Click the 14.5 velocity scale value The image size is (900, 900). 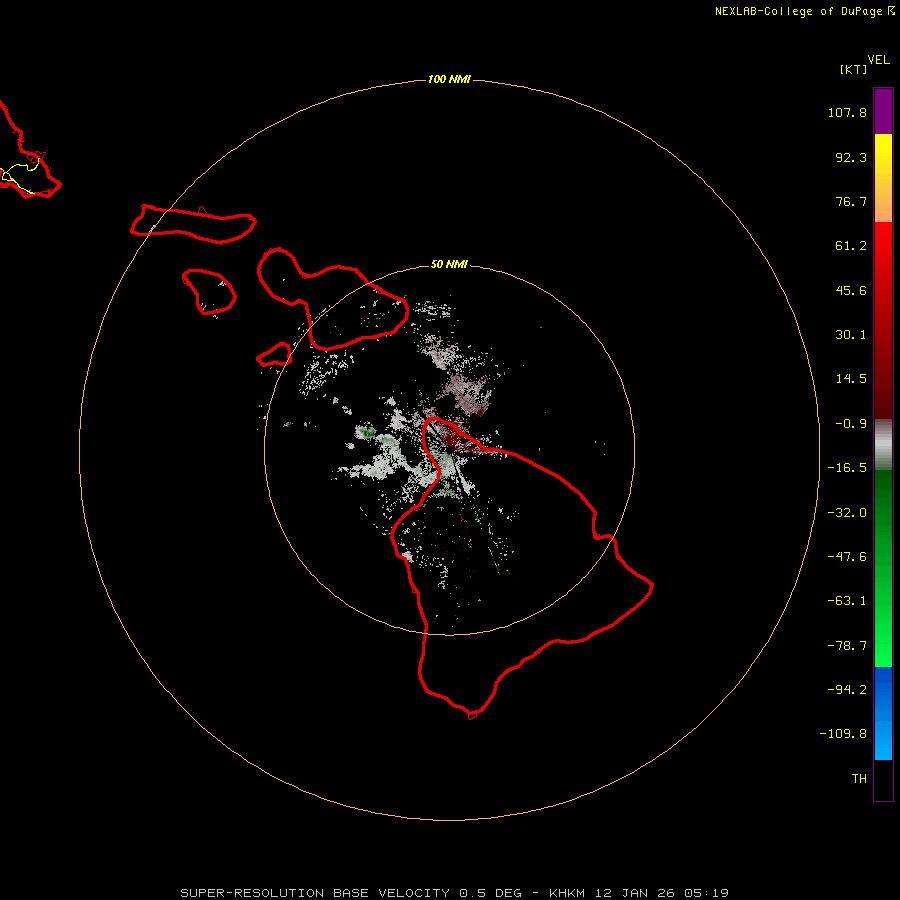coord(851,379)
